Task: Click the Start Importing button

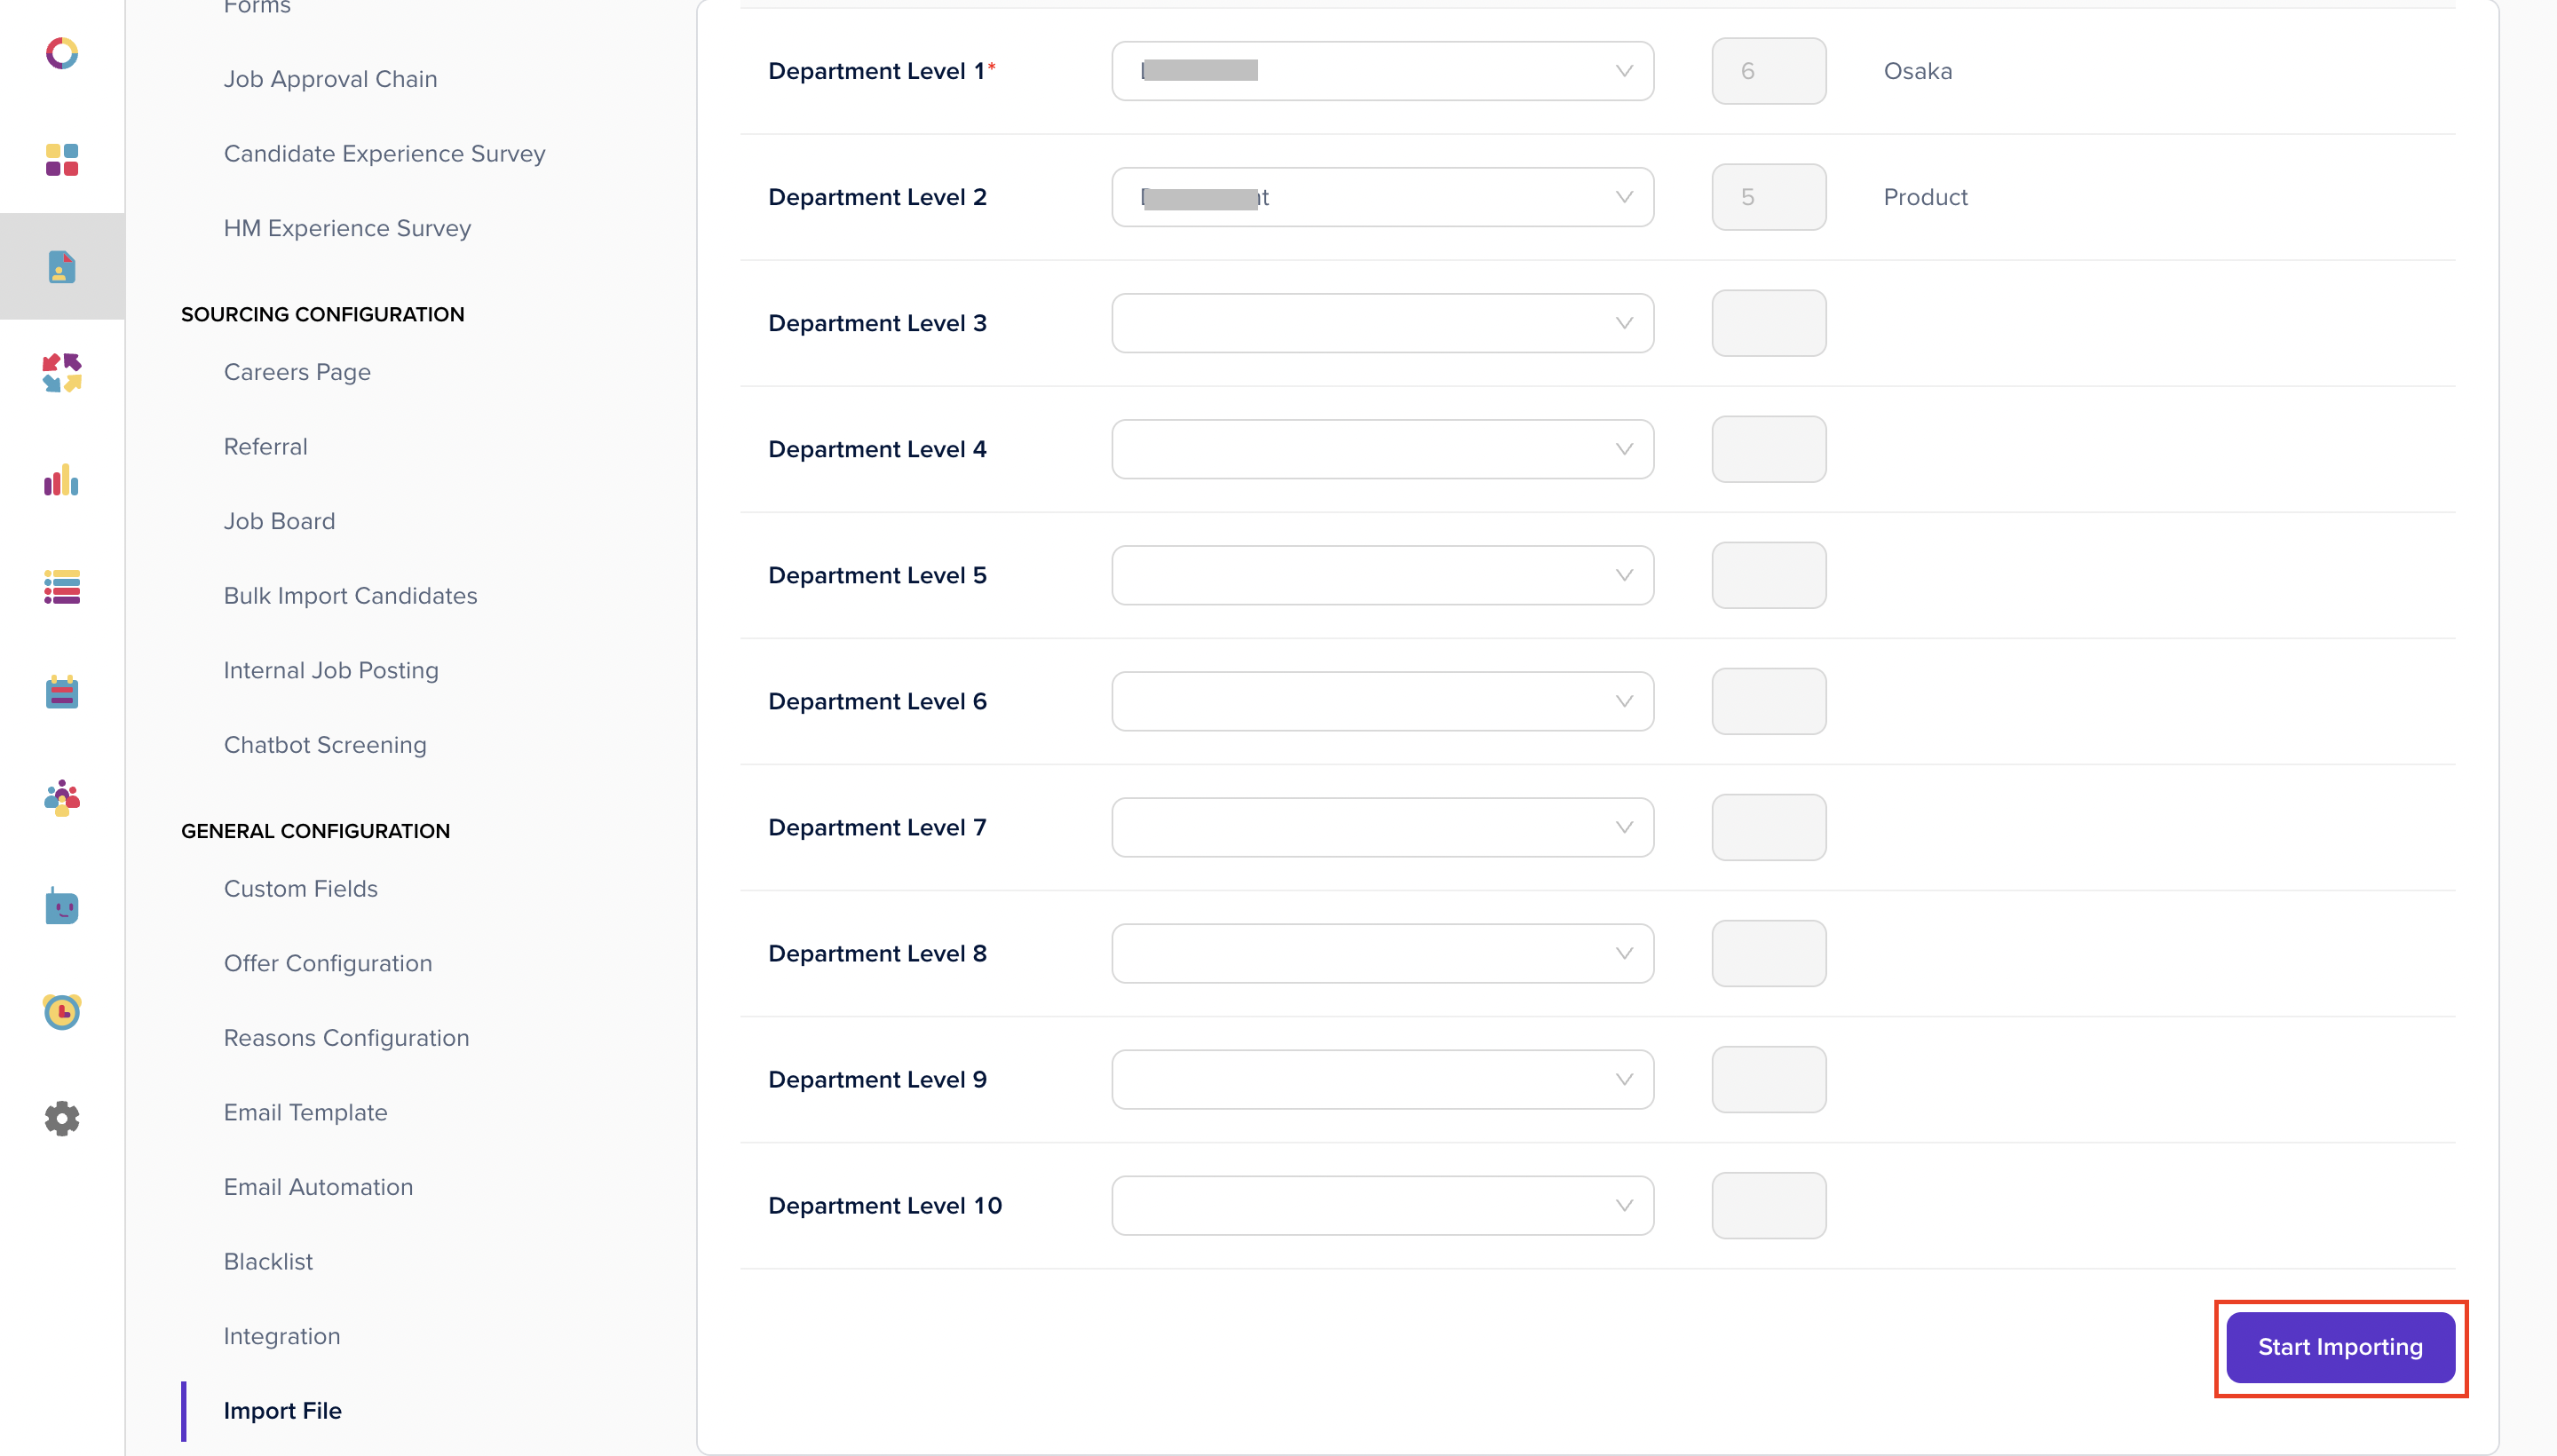Action: [2340, 1347]
